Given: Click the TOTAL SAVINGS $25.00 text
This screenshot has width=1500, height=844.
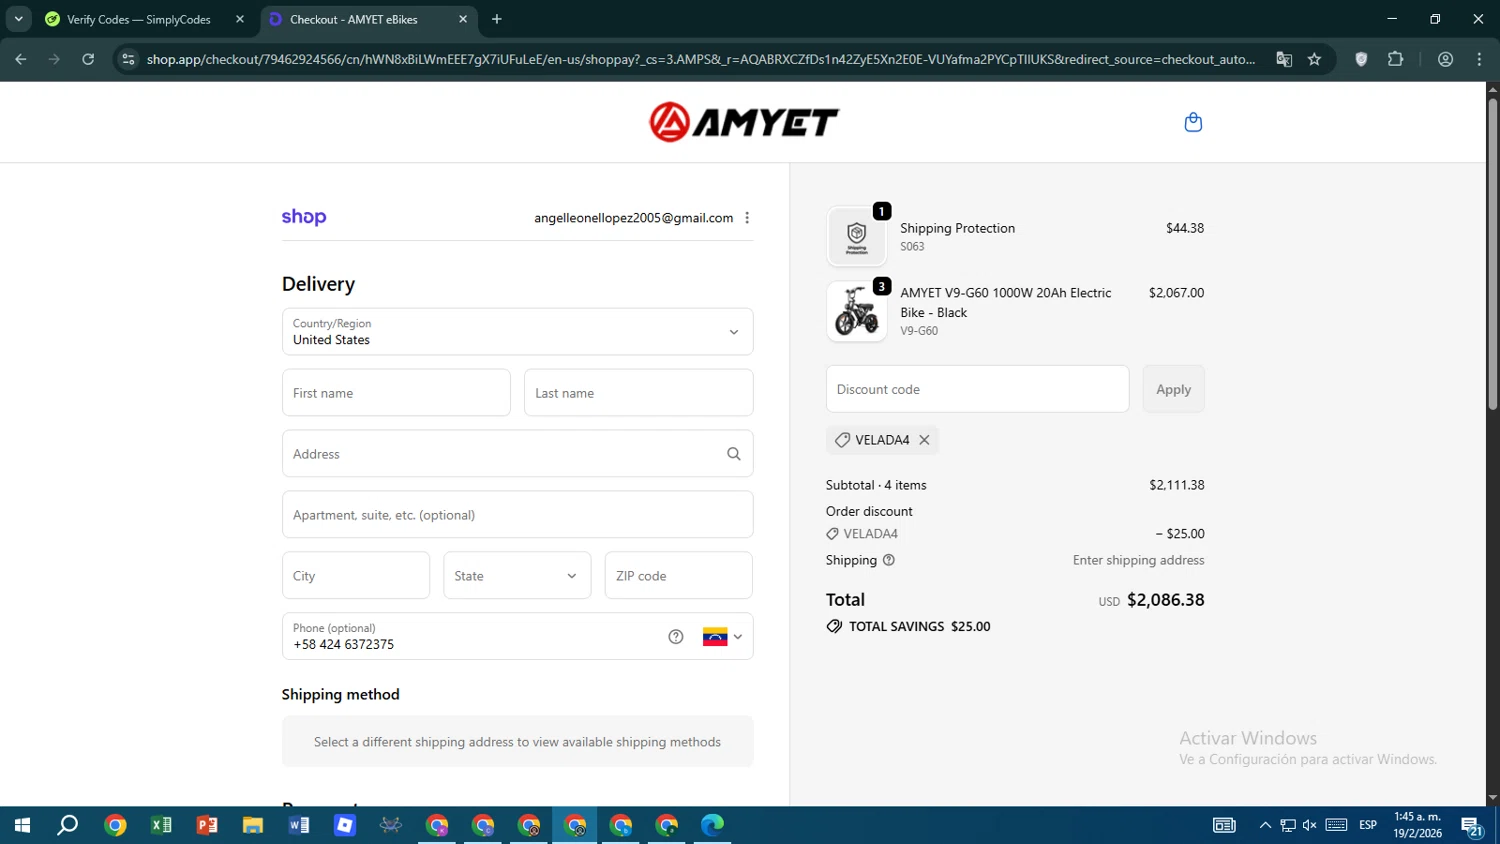Looking at the screenshot, I should [919, 627].
